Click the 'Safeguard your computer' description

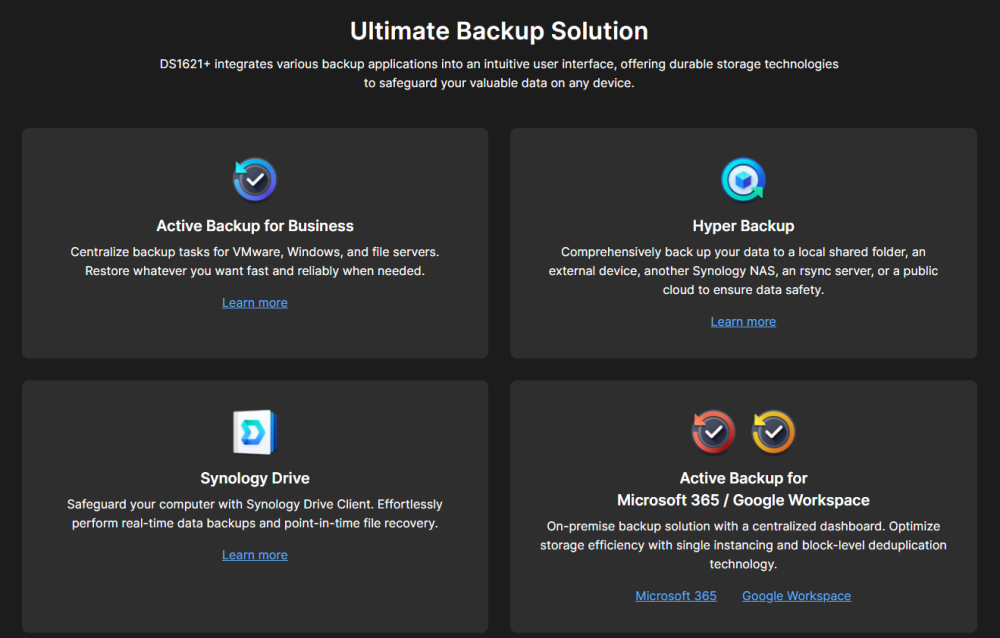coord(254,514)
